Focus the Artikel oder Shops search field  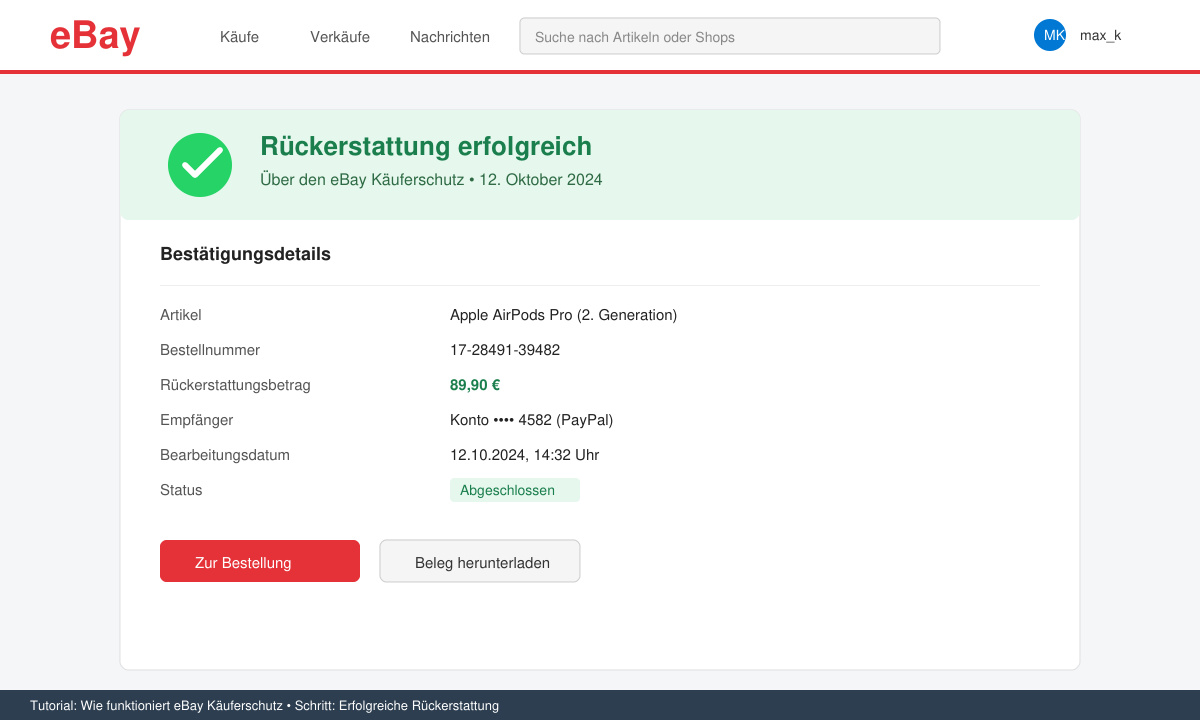(x=730, y=36)
